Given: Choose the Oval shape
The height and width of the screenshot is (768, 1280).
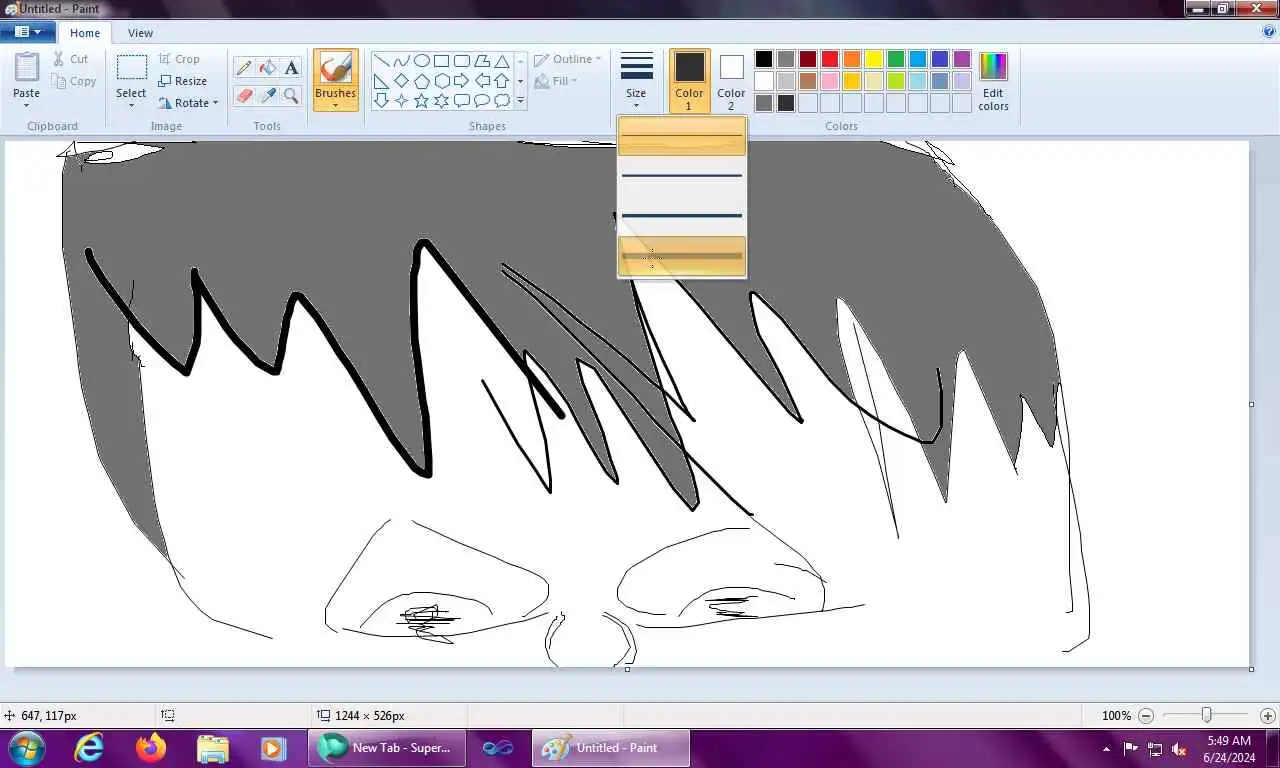Looking at the screenshot, I should click(x=421, y=61).
